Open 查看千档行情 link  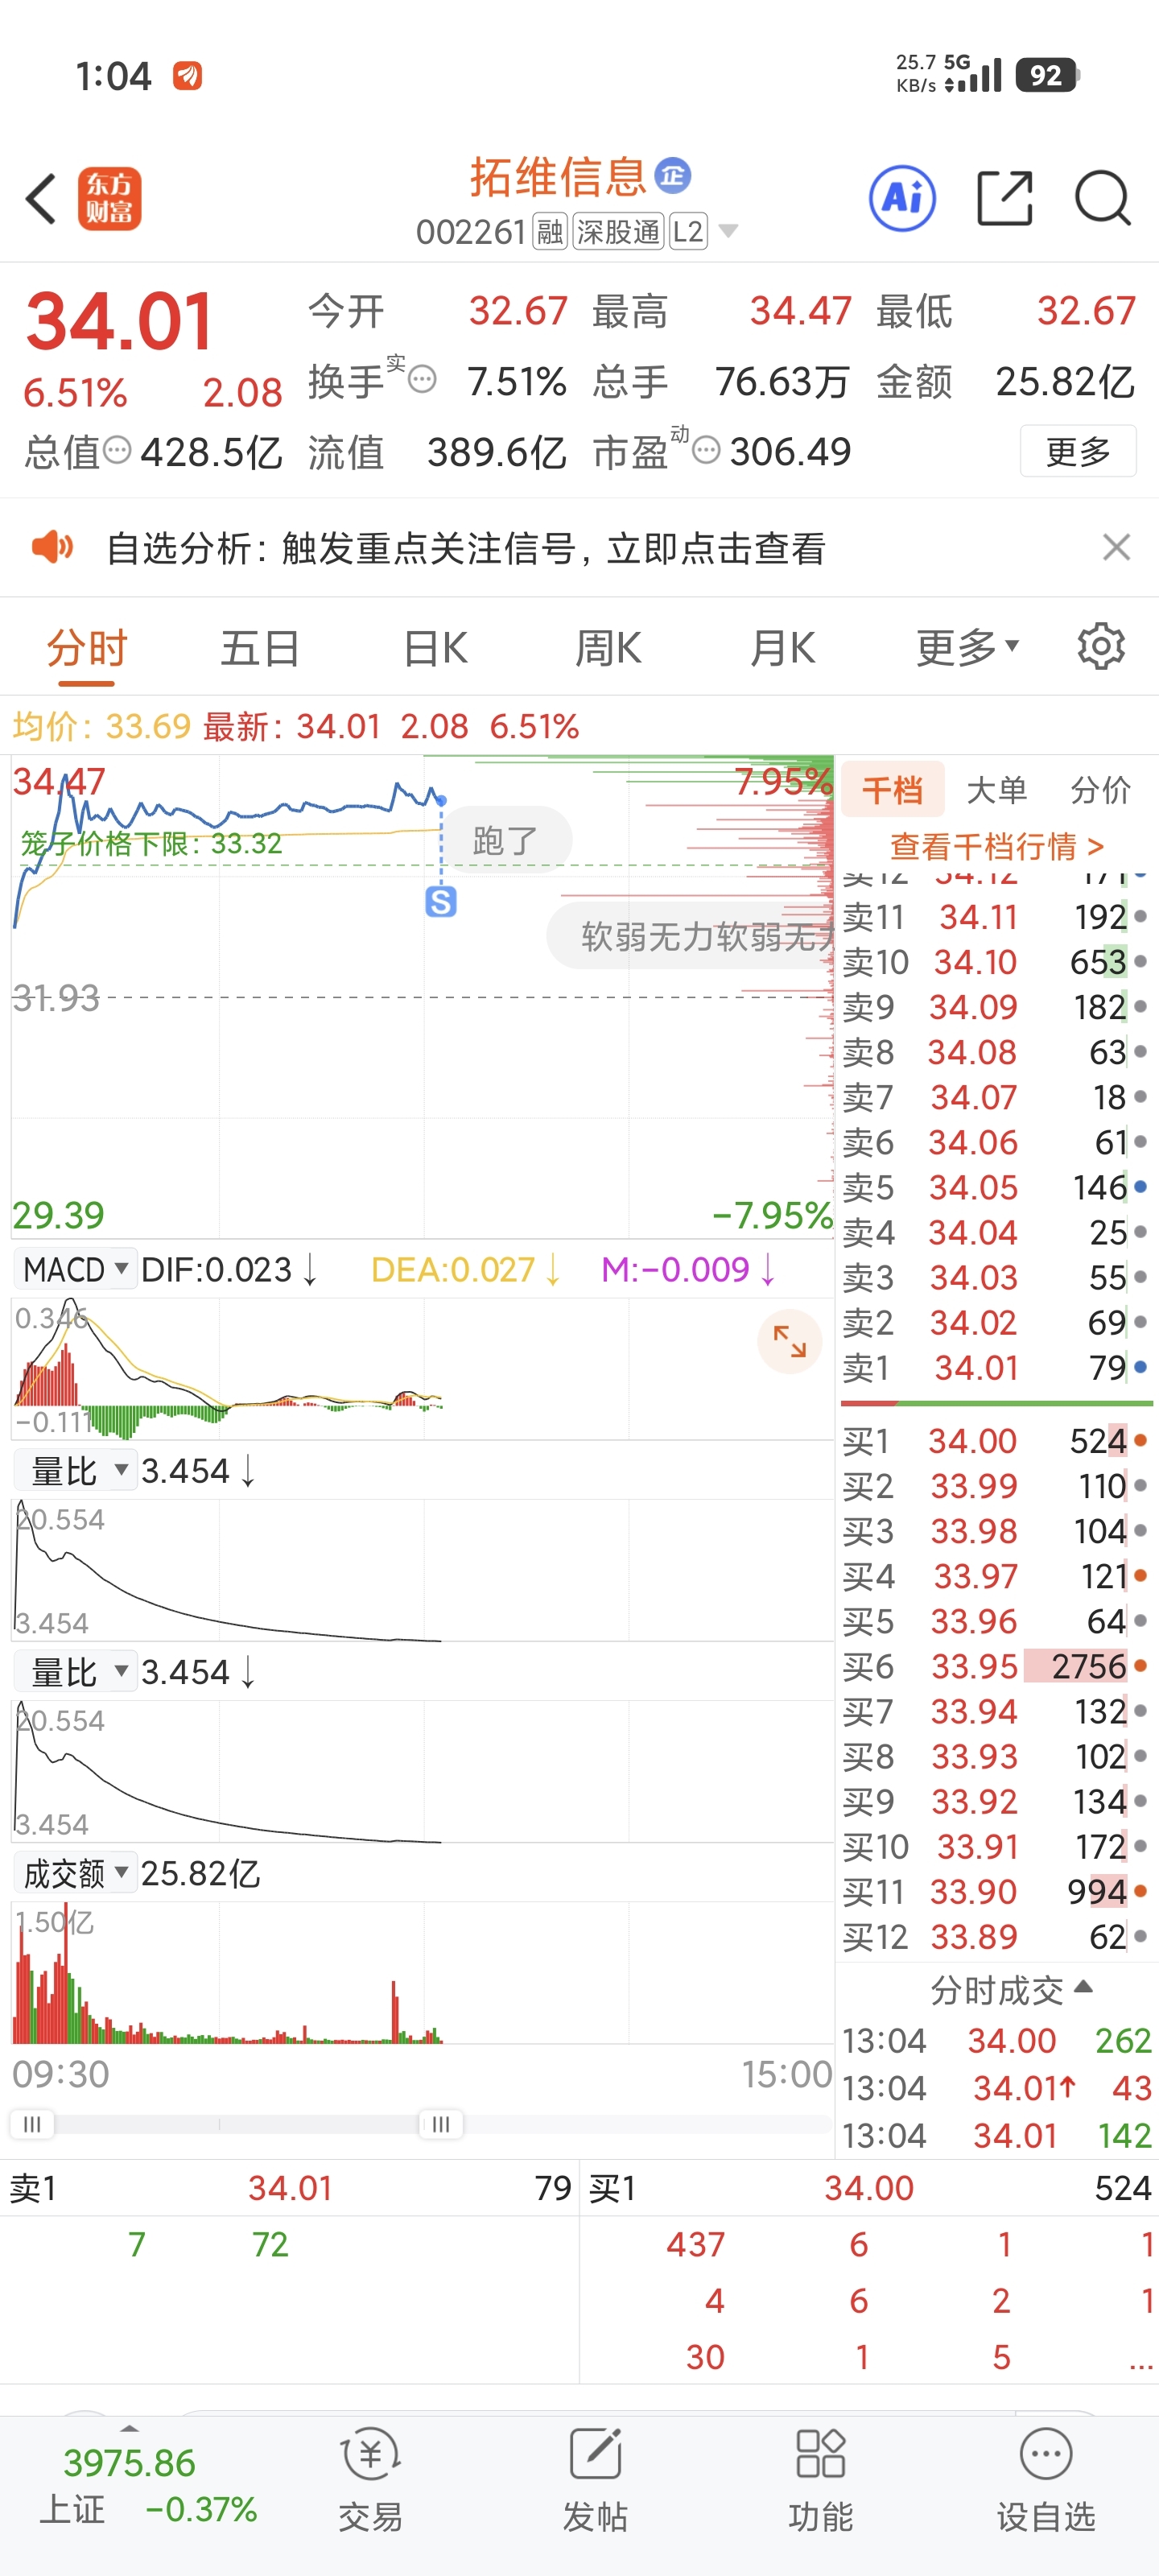[997, 846]
